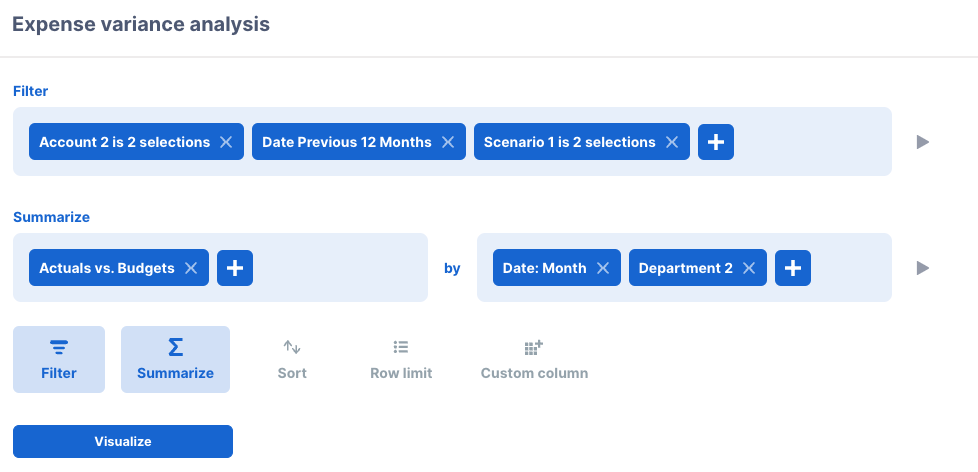Open the Account 2 is 2 selections filter
Viewport: 978px width, 472px height.
coord(125,142)
